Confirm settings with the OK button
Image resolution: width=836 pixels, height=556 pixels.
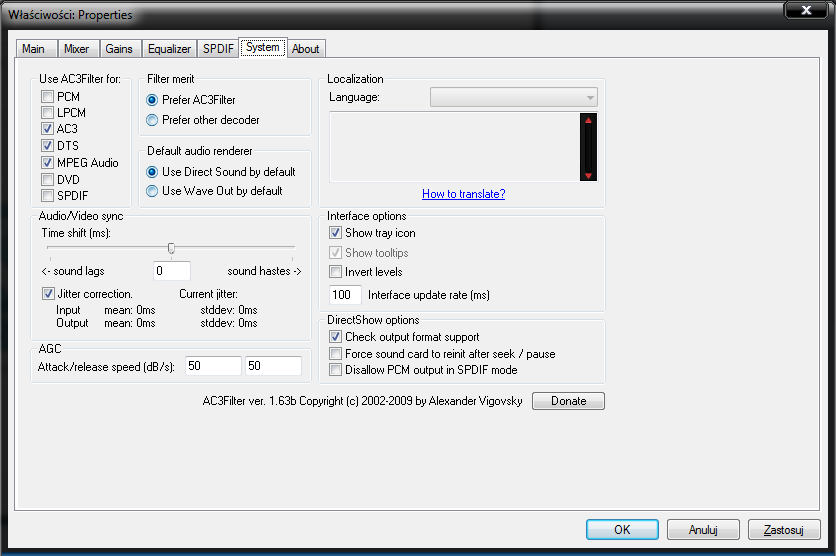tap(622, 529)
